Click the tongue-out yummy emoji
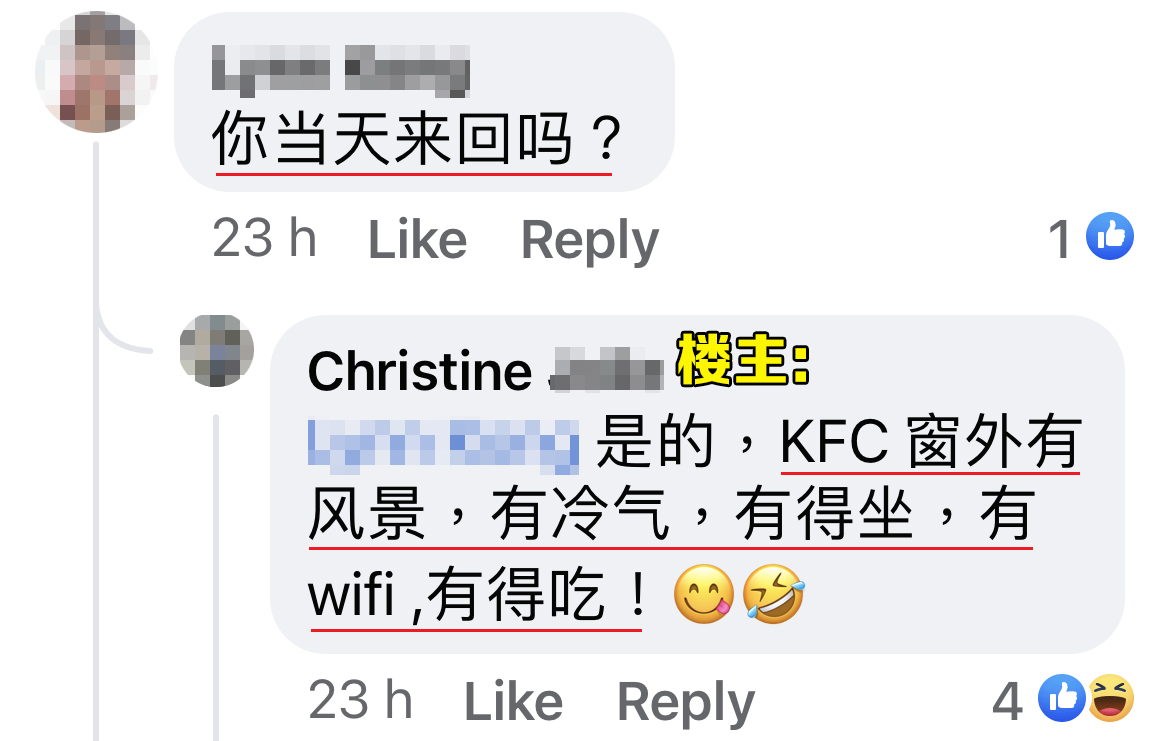The height and width of the screenshot is (741, 1170). tap(704, 594)
